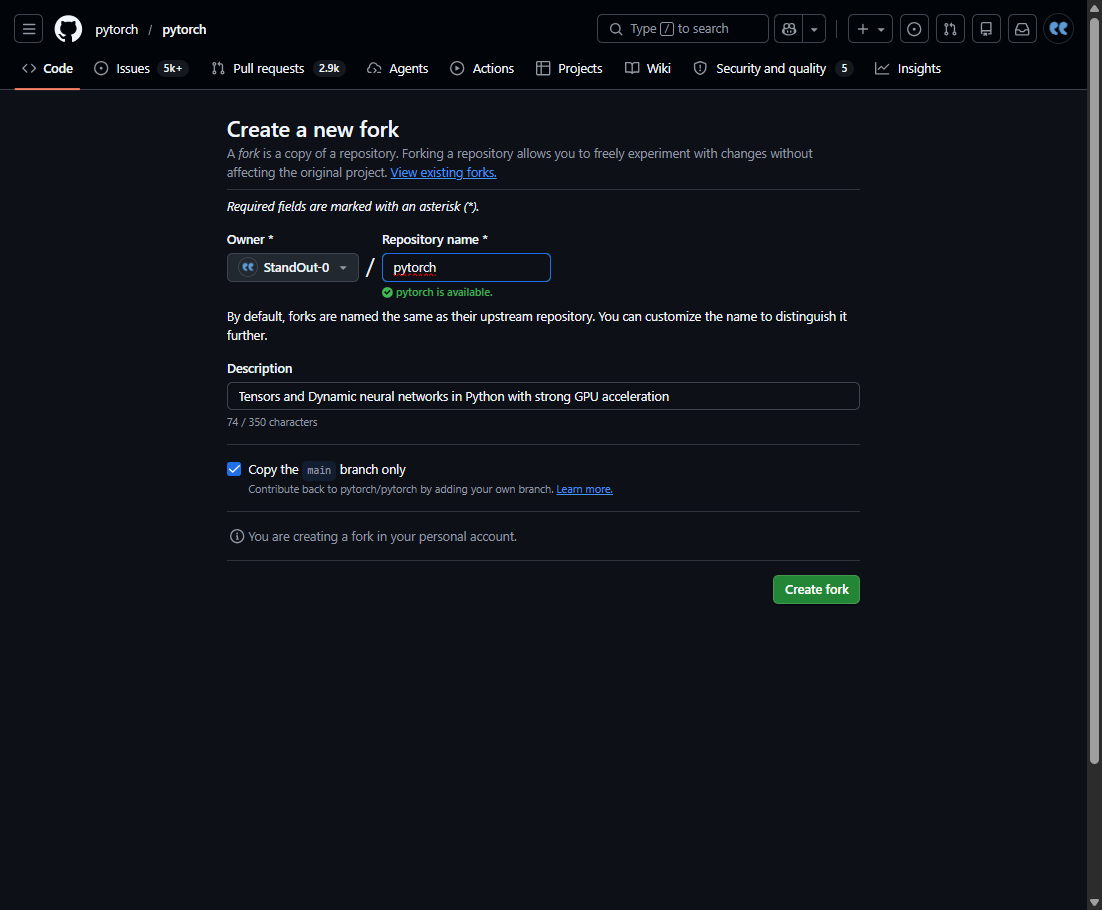Open the Create new plus menu
The width and height of the screenshot is (1102, 910).
(870, 29)
